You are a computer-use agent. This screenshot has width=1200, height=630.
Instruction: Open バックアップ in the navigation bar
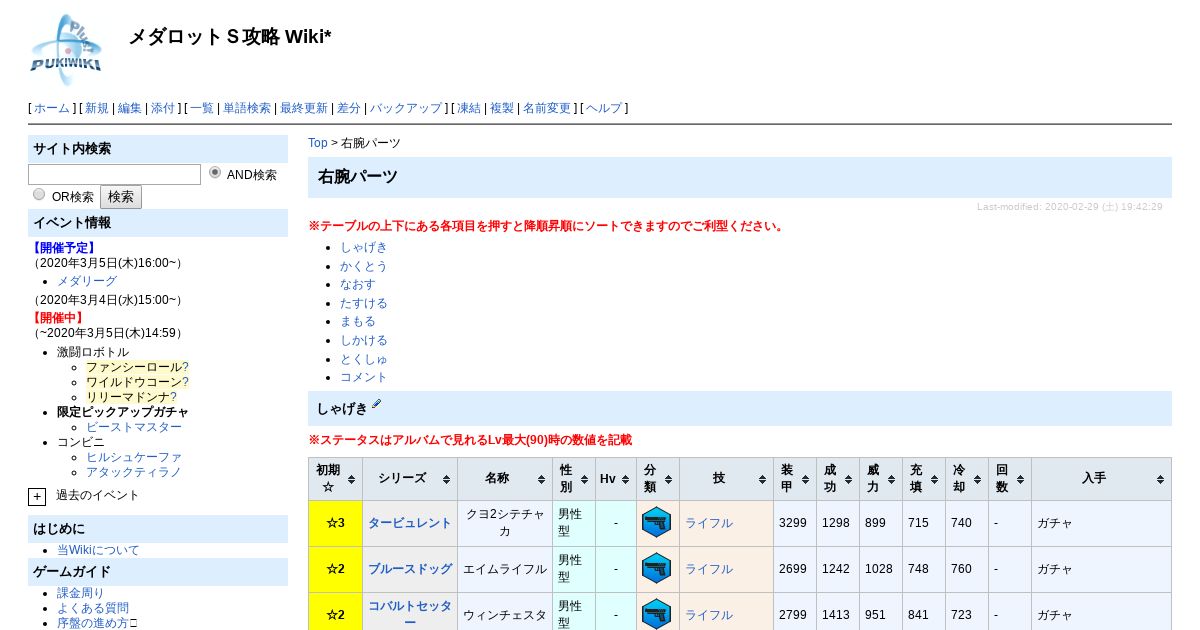coord(406,108)
